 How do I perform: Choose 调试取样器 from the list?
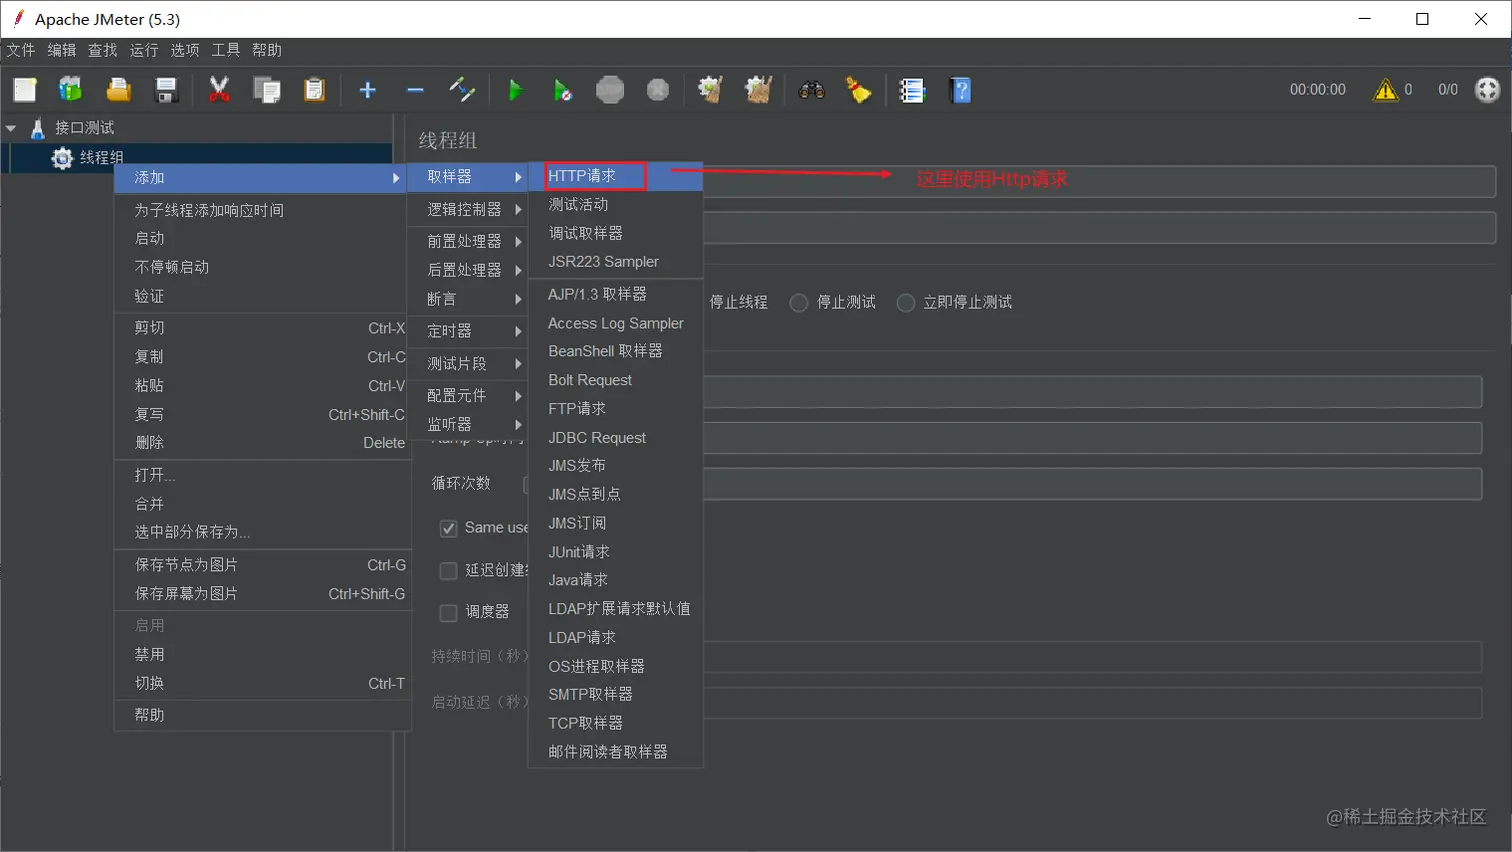616,233
